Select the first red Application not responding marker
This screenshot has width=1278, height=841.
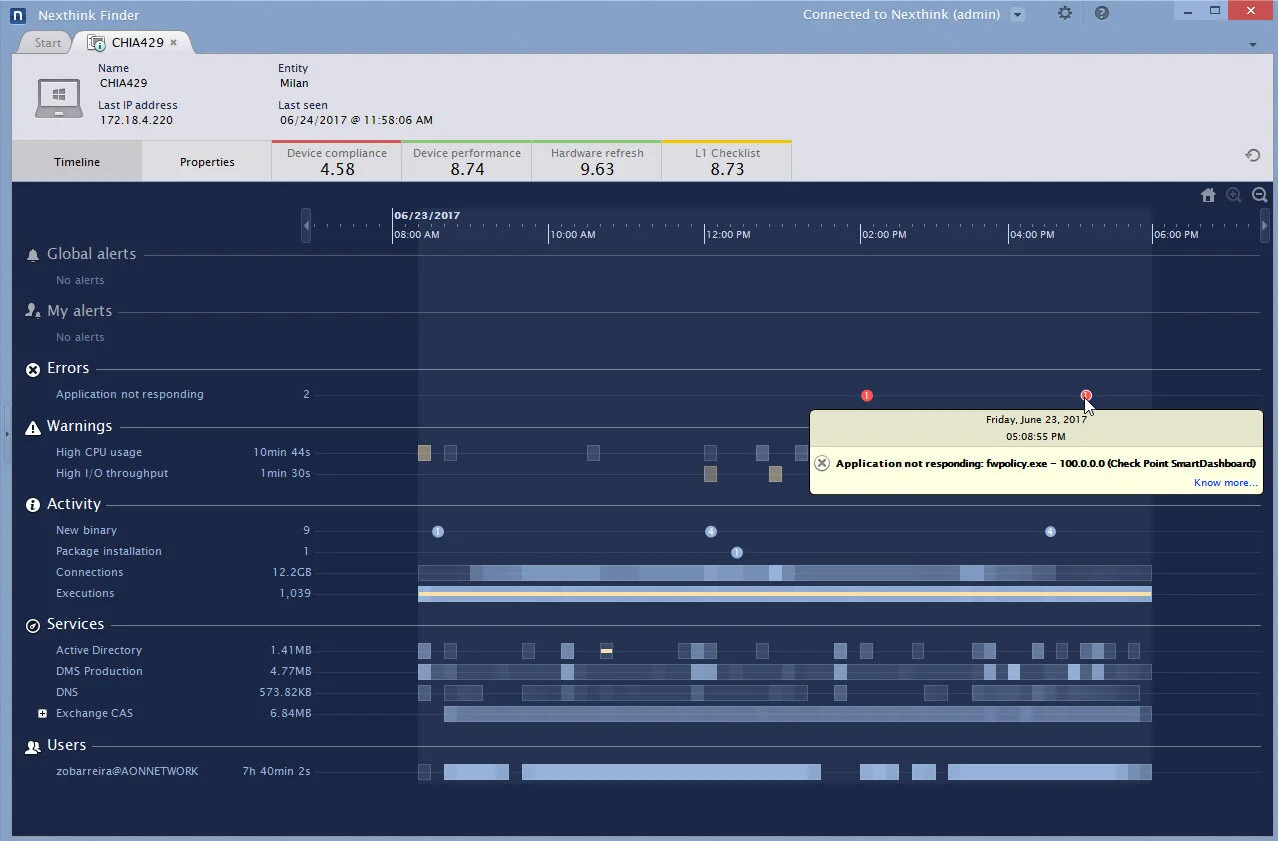point(866,395)
